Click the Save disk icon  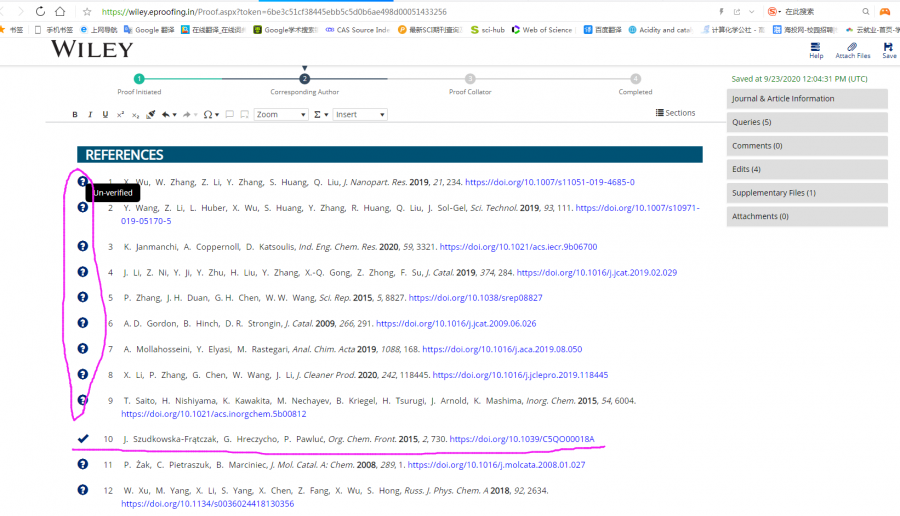click(x=888, y=49)
